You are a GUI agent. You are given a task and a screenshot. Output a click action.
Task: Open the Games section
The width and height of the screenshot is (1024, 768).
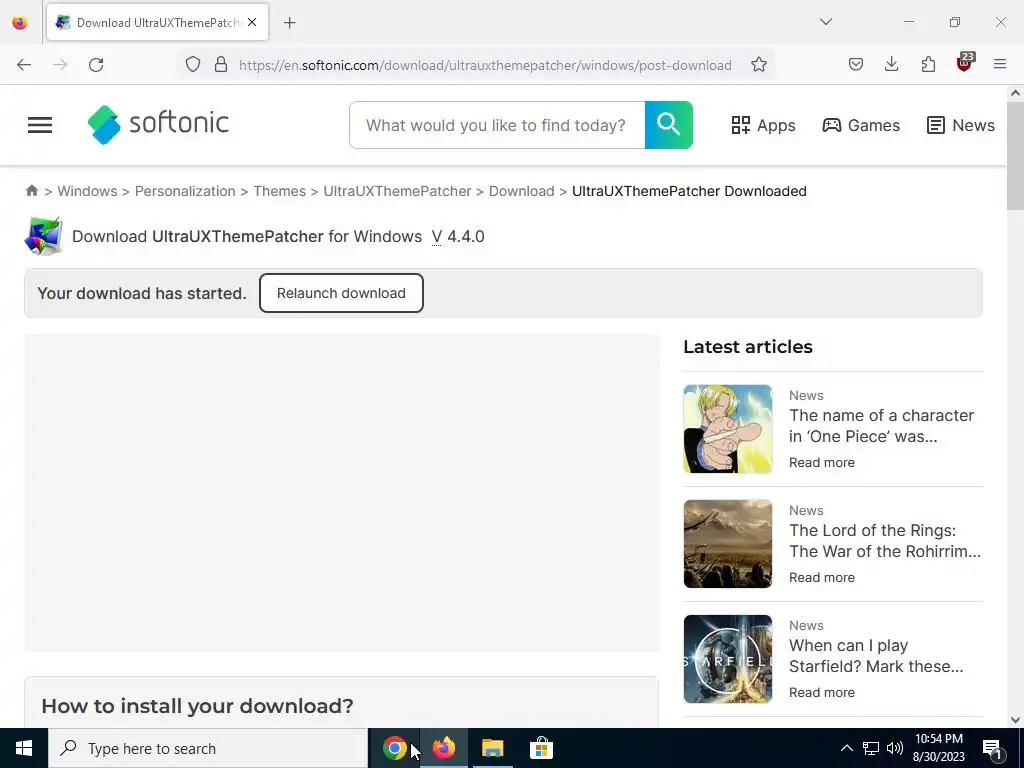861,125
